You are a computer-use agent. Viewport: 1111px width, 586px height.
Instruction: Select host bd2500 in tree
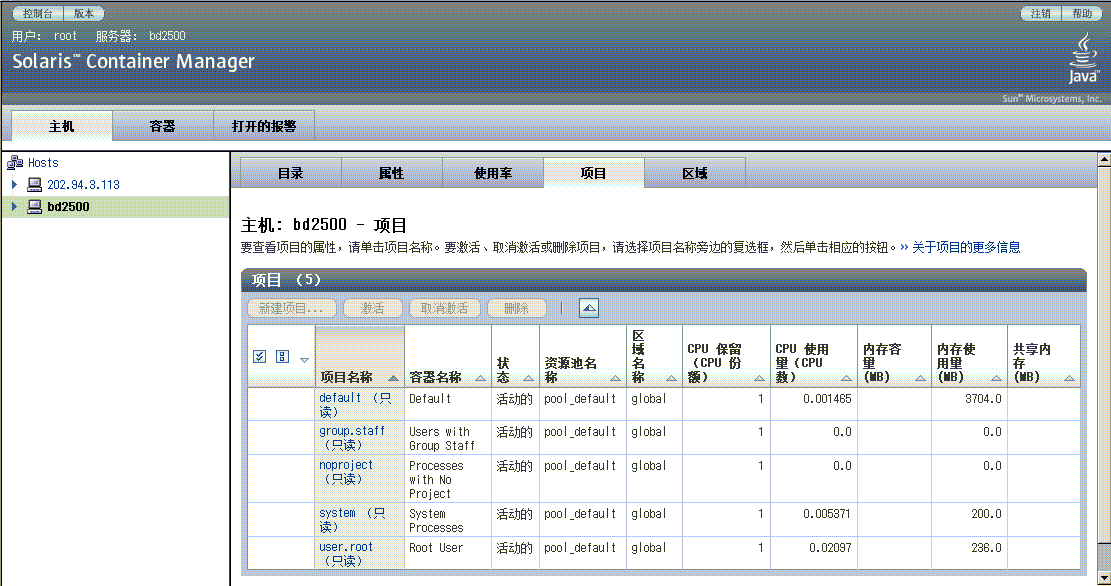click(x=68, y=207)
